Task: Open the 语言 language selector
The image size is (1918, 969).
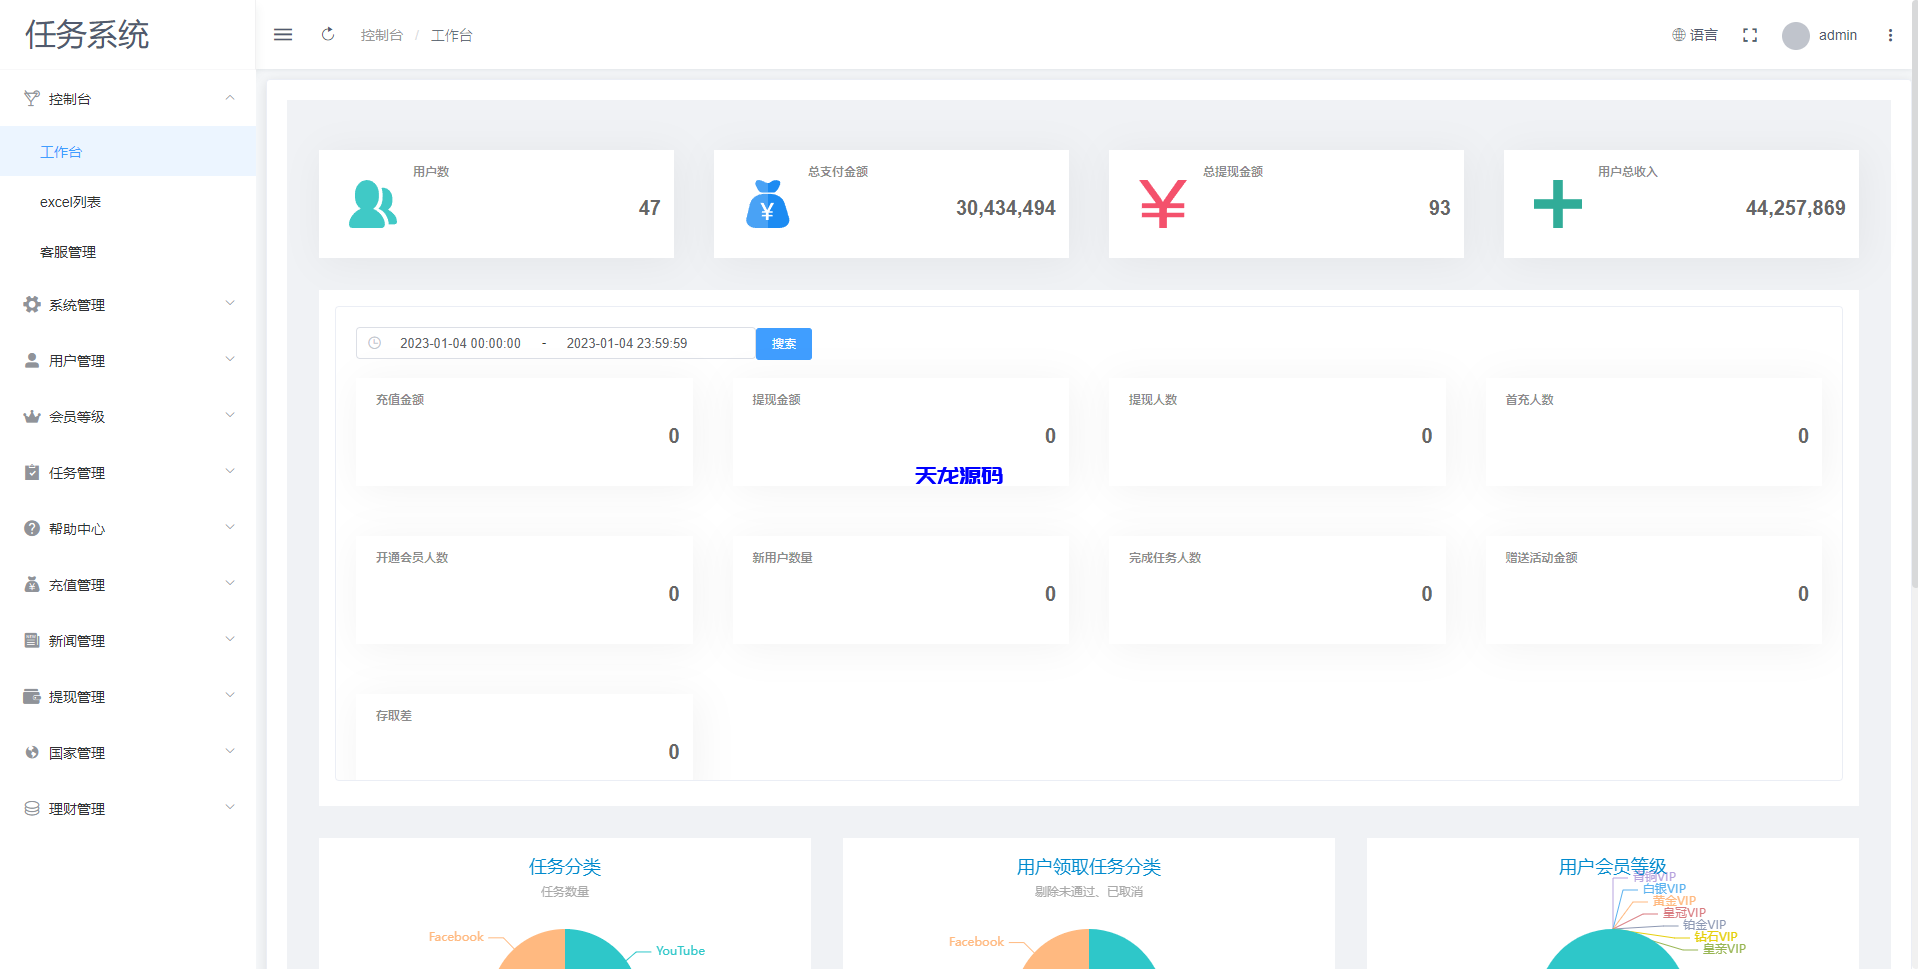Action: click(1695, 35)
